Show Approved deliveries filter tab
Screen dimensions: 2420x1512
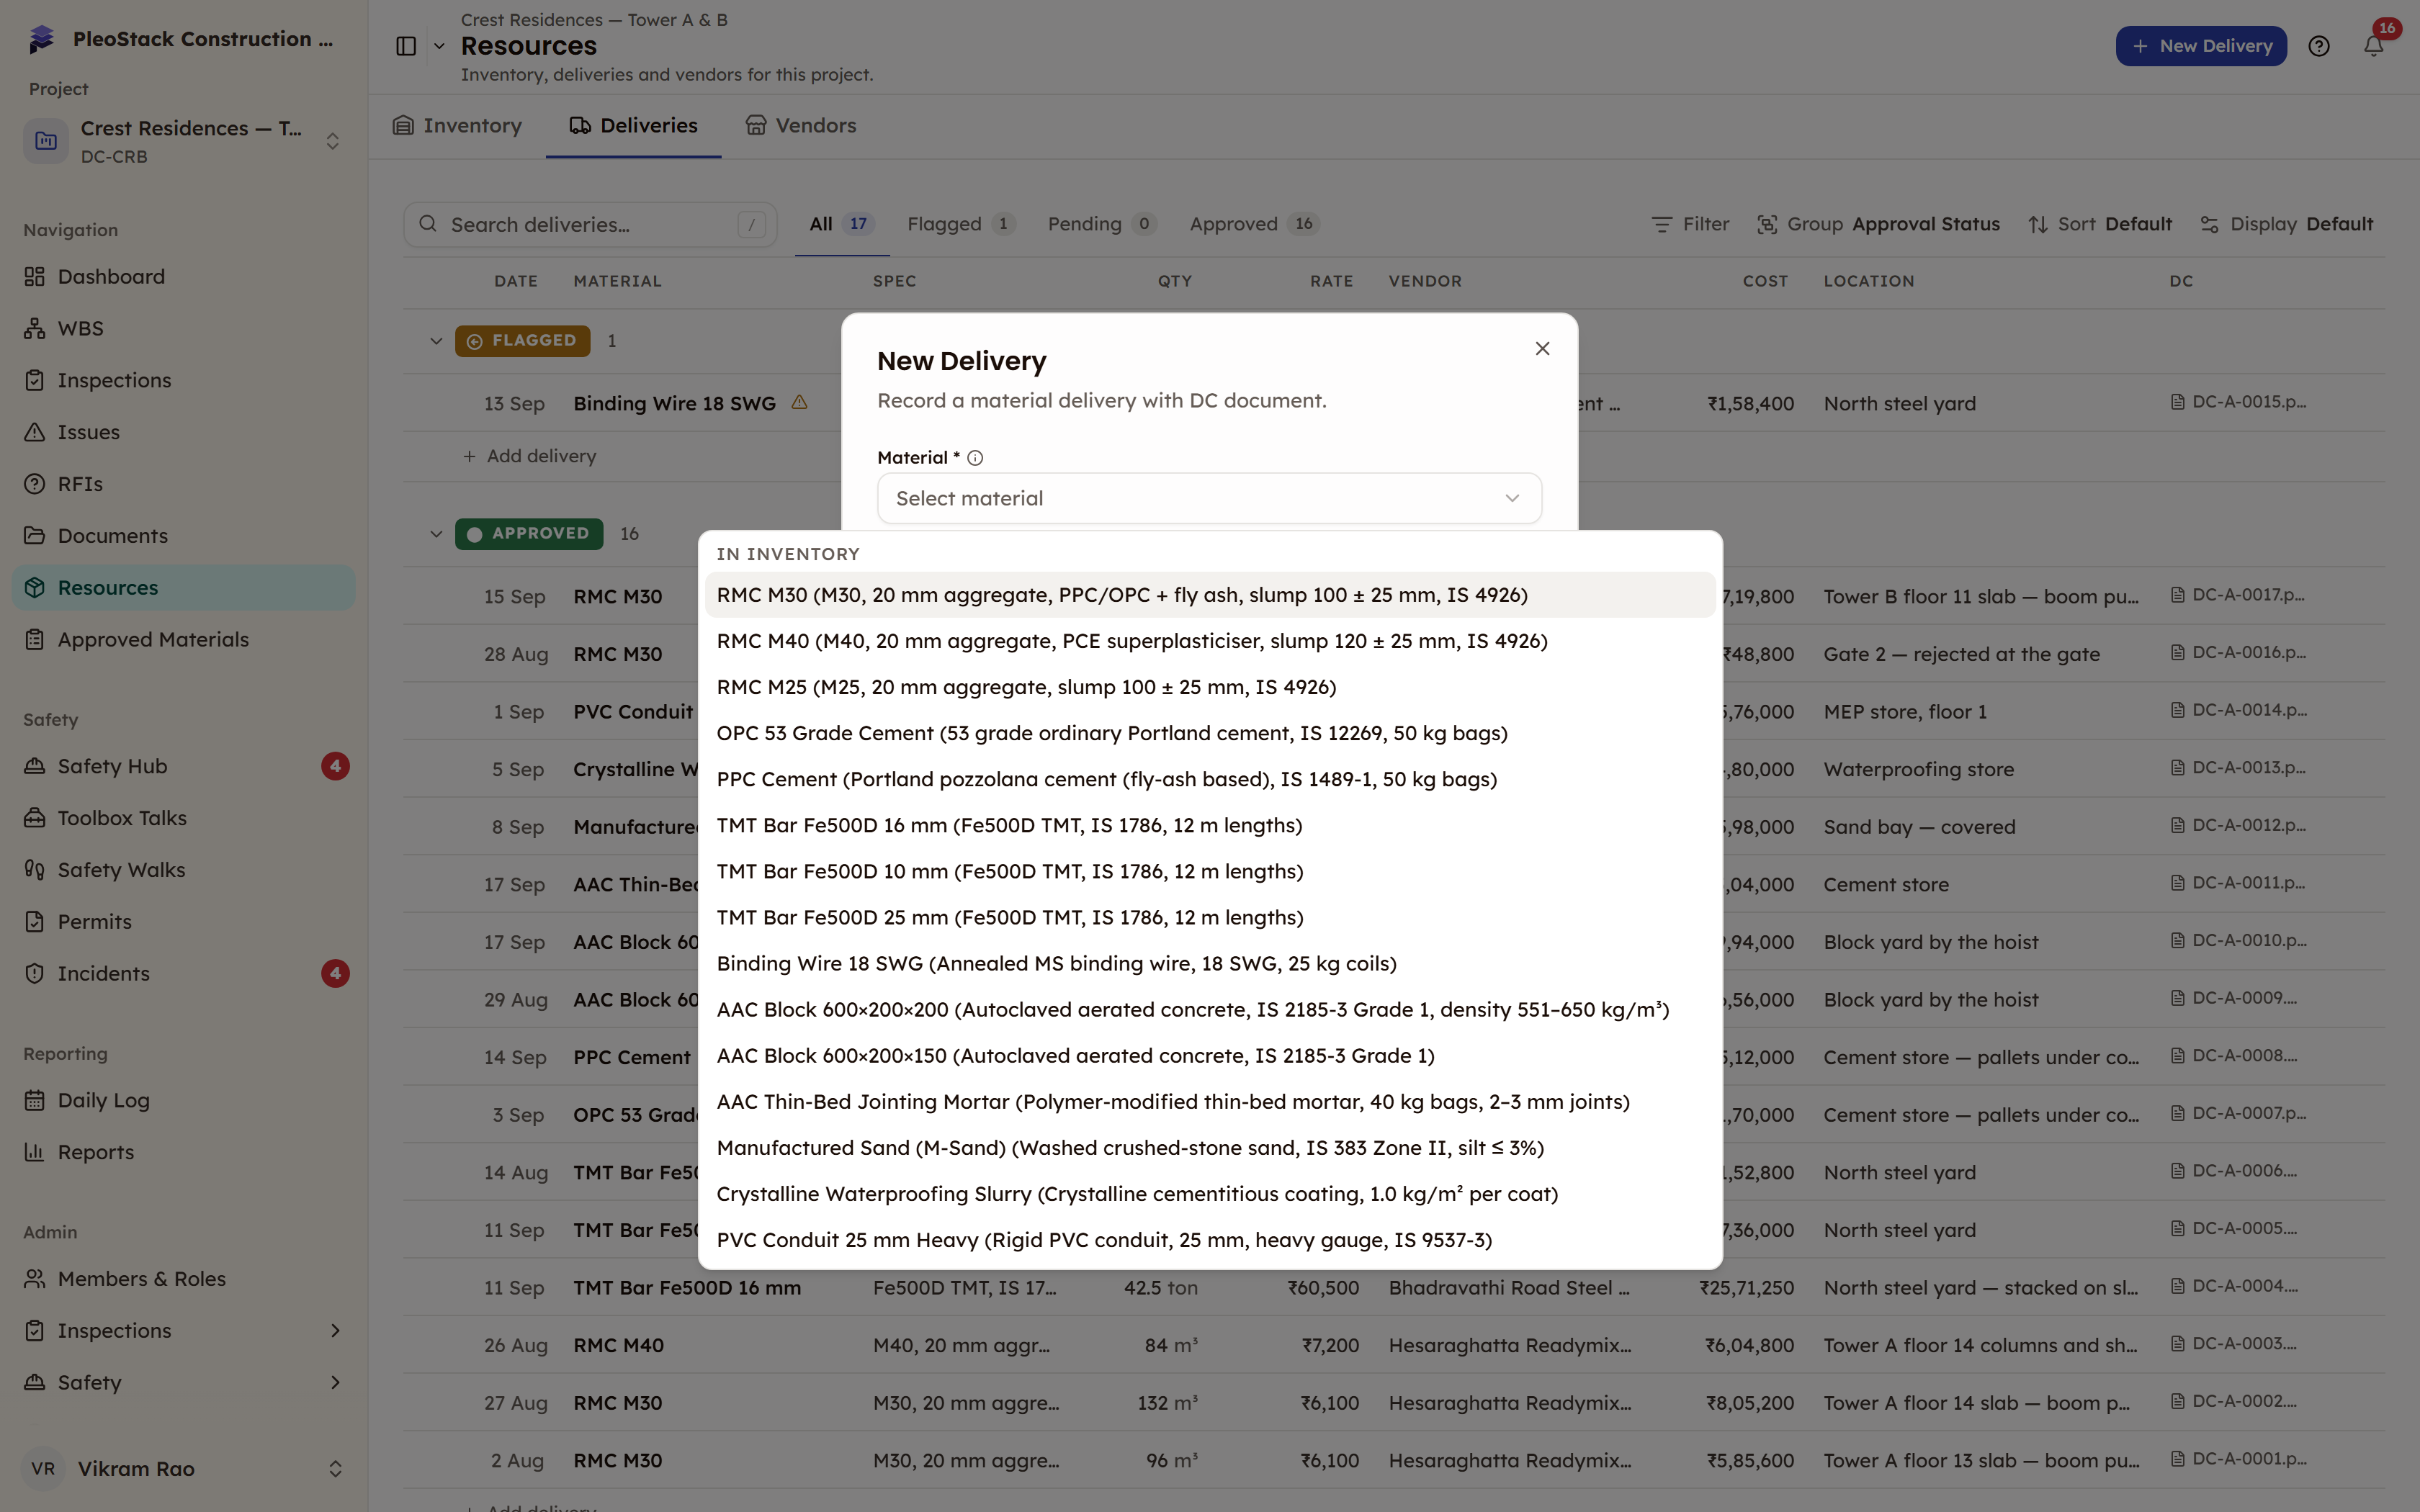click(1254, 224)
